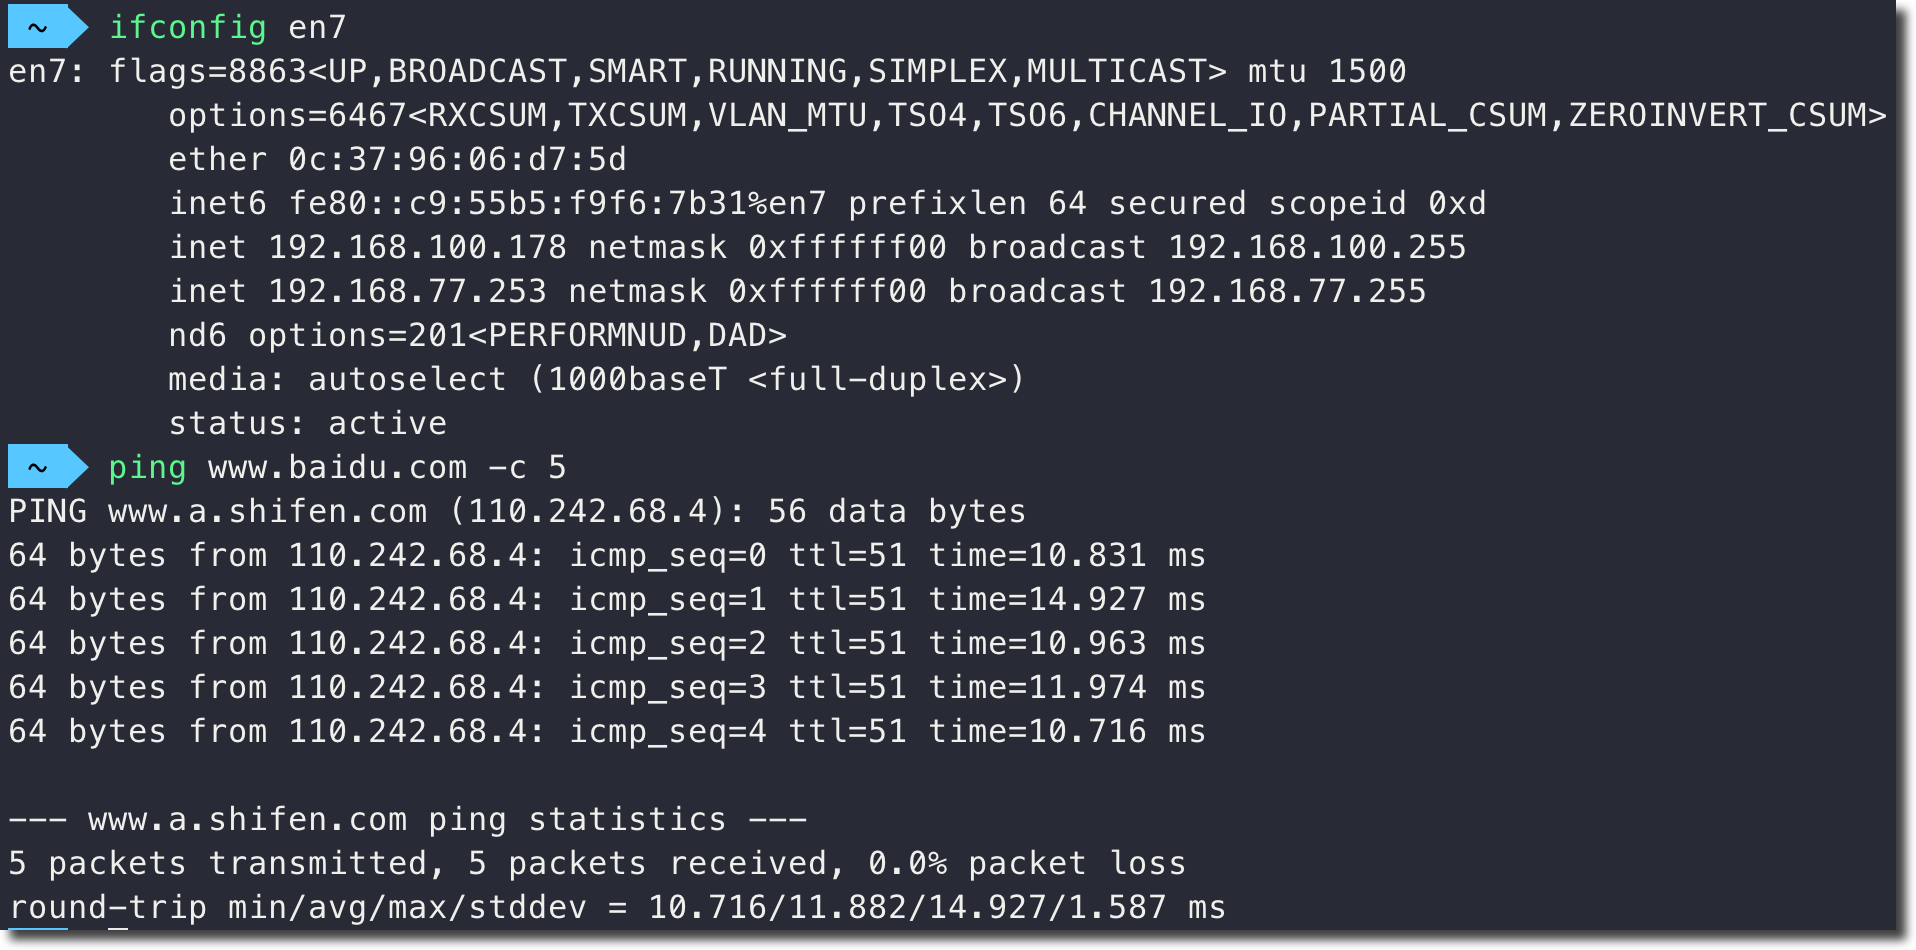Click the inet6 fe80 link-local address
Image resolution: width=1916 pixels, height=950 pixels.
(x=557, y=203)
